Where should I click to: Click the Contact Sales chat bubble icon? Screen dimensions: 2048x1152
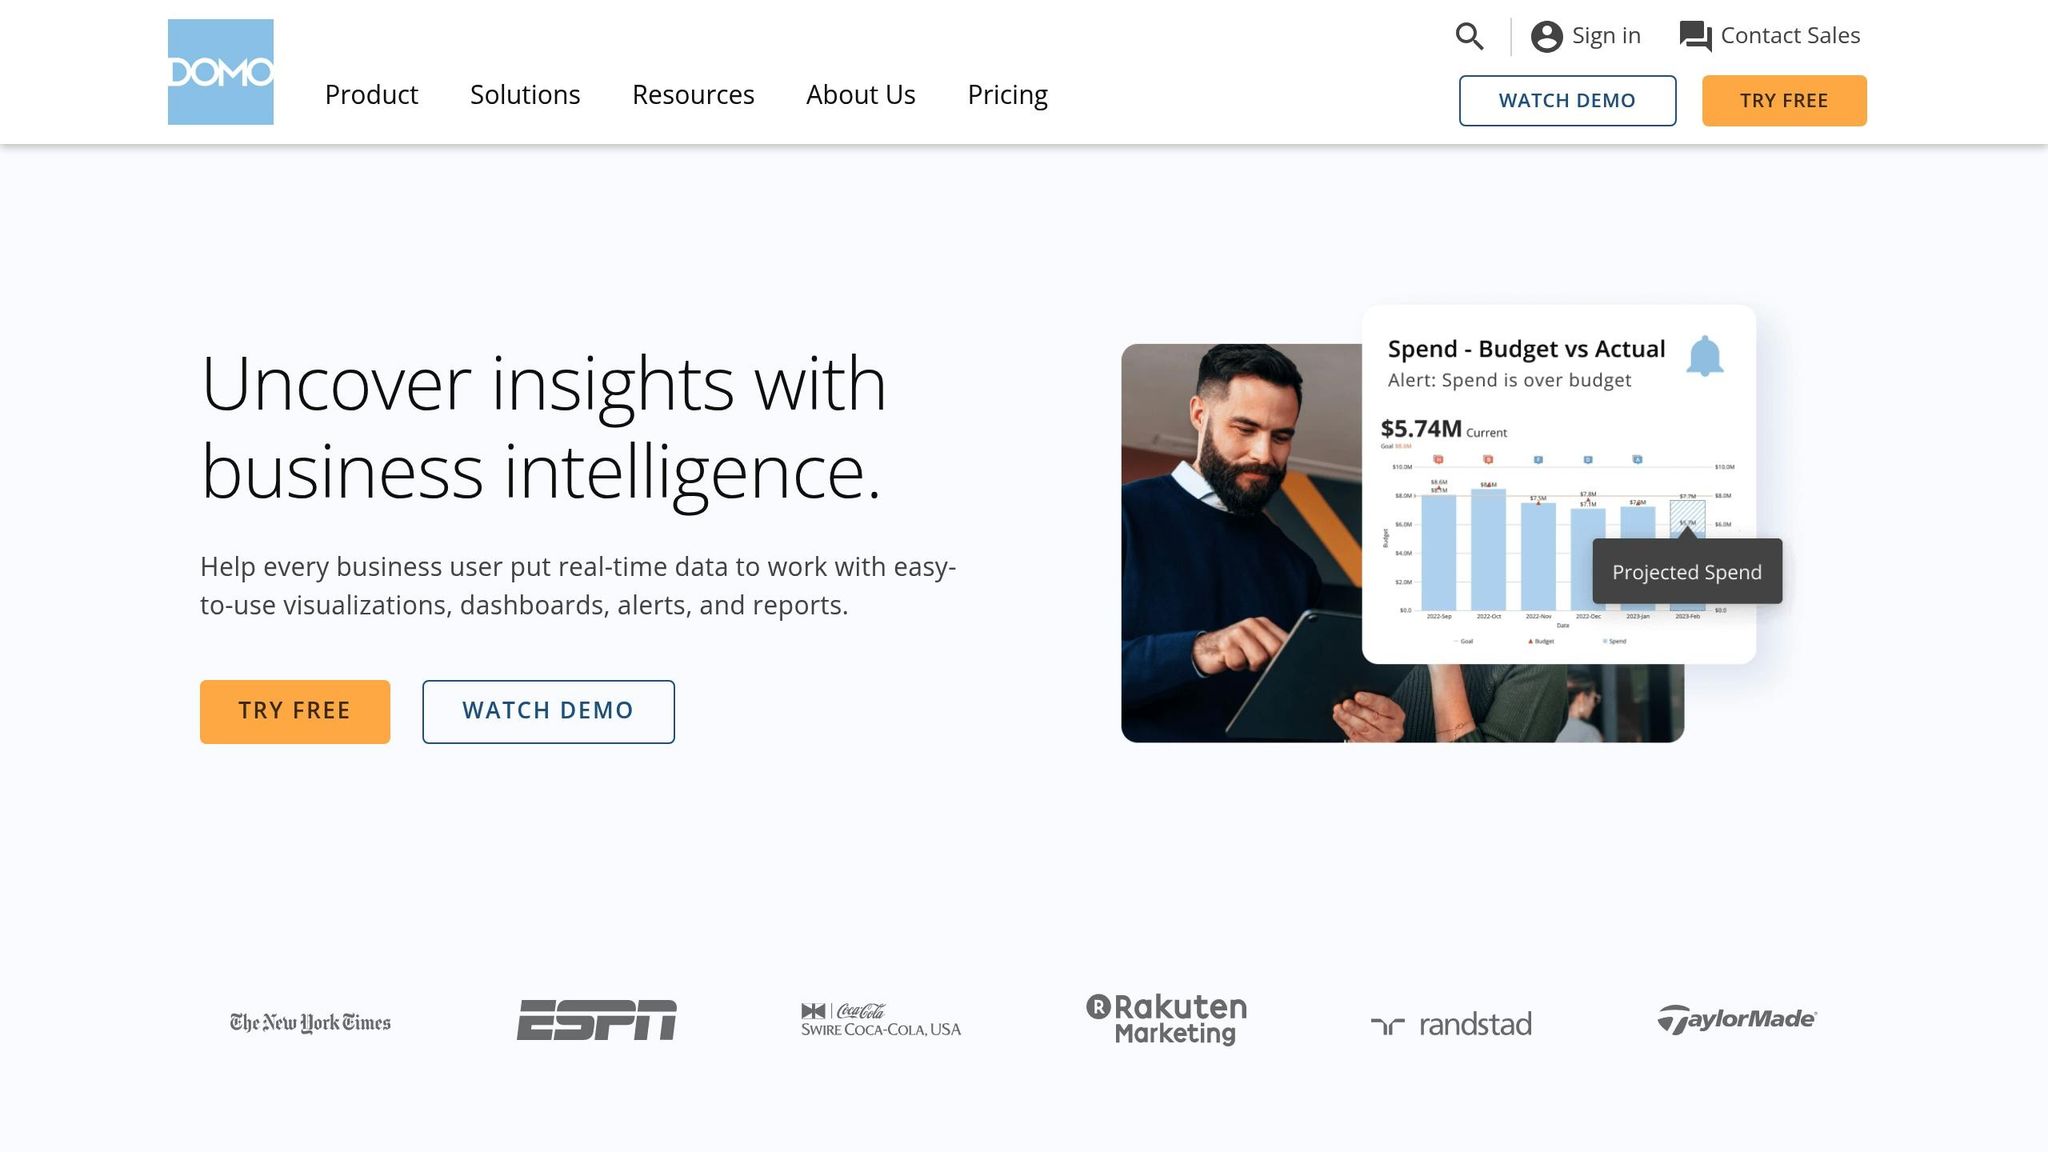click(1695, 37)
